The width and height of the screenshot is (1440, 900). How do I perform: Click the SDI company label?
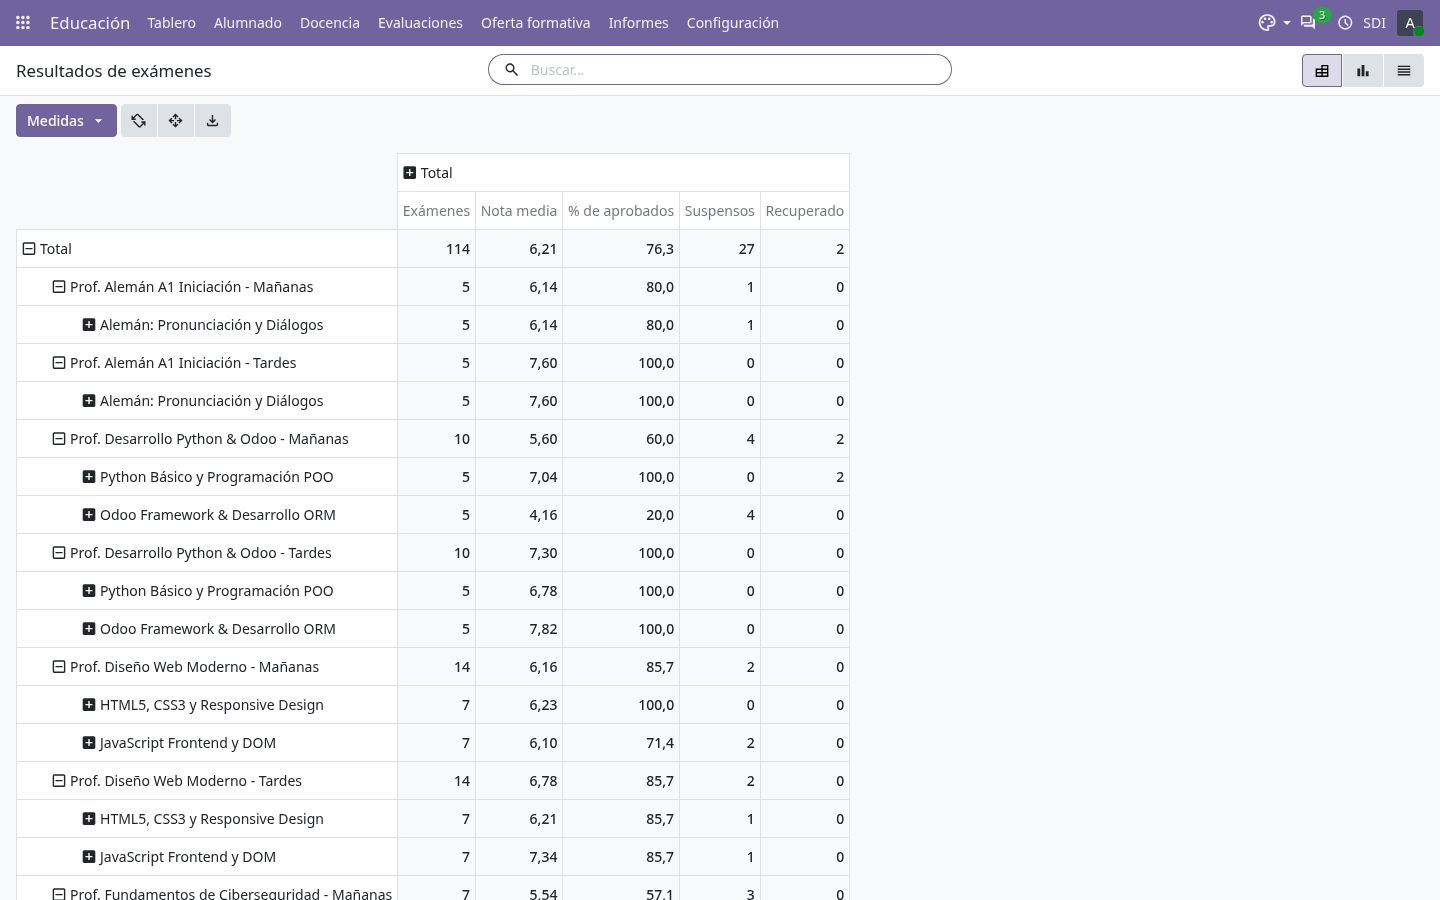click(1374, 22)
